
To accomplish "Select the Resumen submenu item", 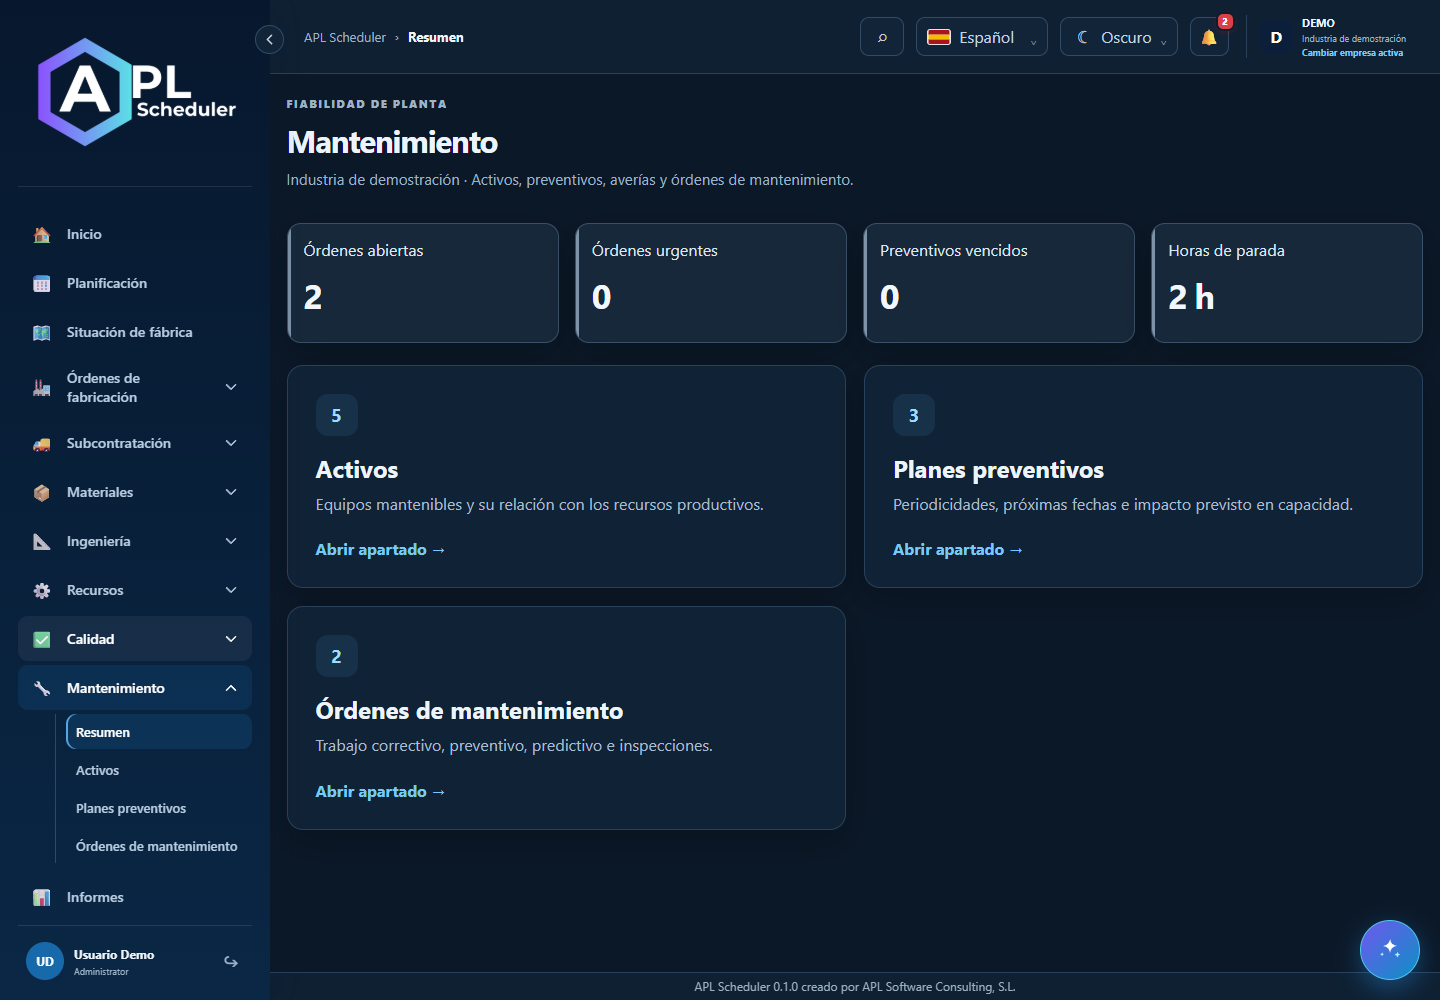I will tap(159, 732).
